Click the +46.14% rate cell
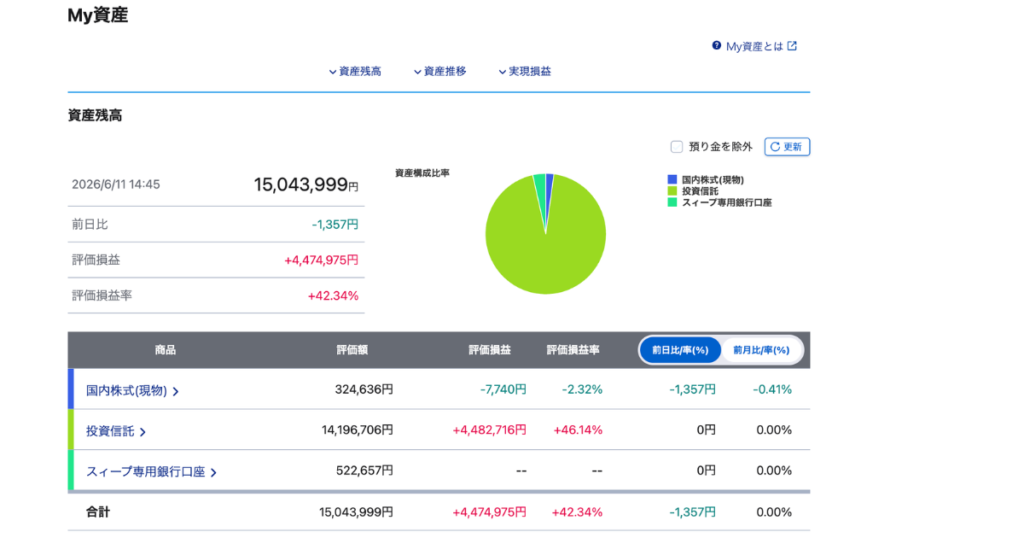 click(577, 430)
